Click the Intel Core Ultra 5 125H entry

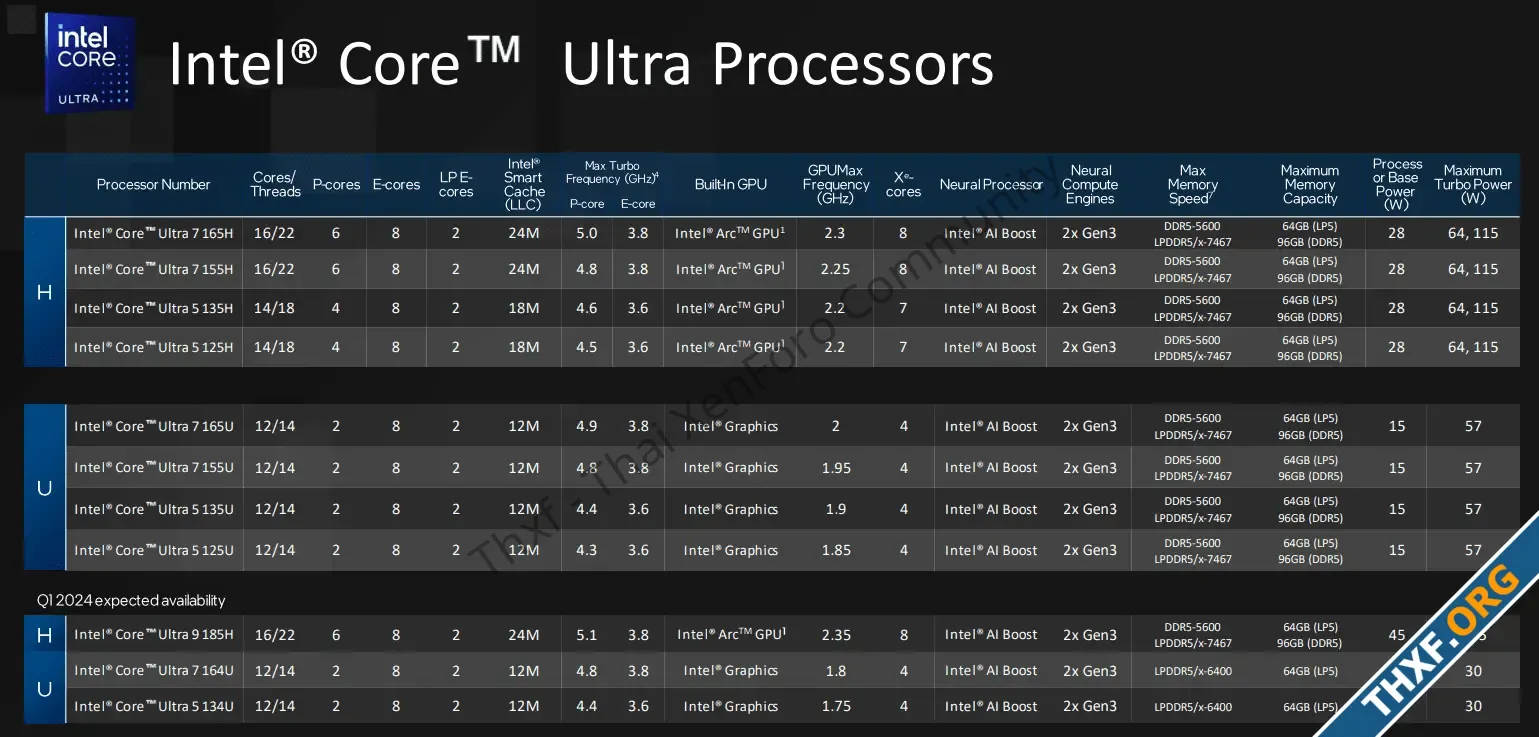[x=153, y=347]
